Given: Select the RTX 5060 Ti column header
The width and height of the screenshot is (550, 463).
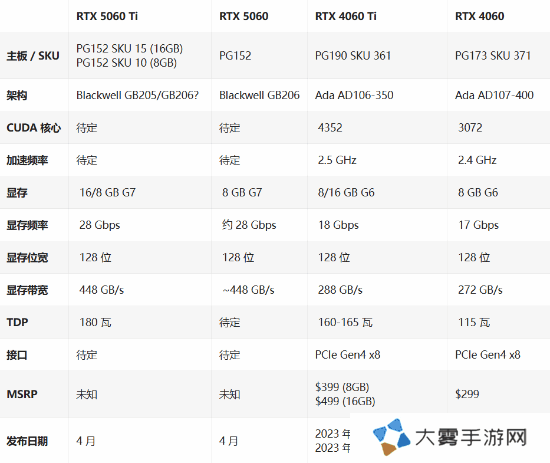Looking at the screenshot, I should (x=107, y=16).
